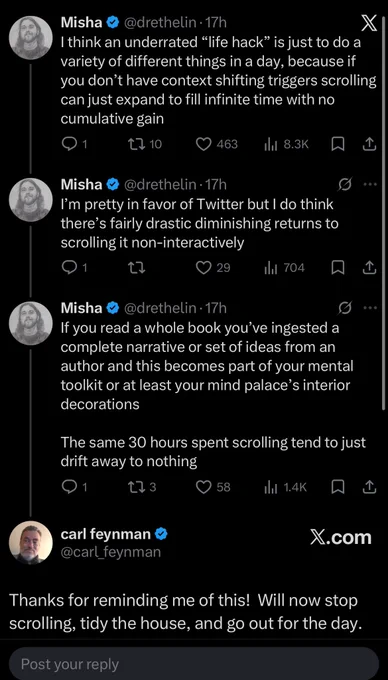Open @drethelin profile handle in first tweet
Viewport: 388px width, 680px height.
tap(160, 23)
